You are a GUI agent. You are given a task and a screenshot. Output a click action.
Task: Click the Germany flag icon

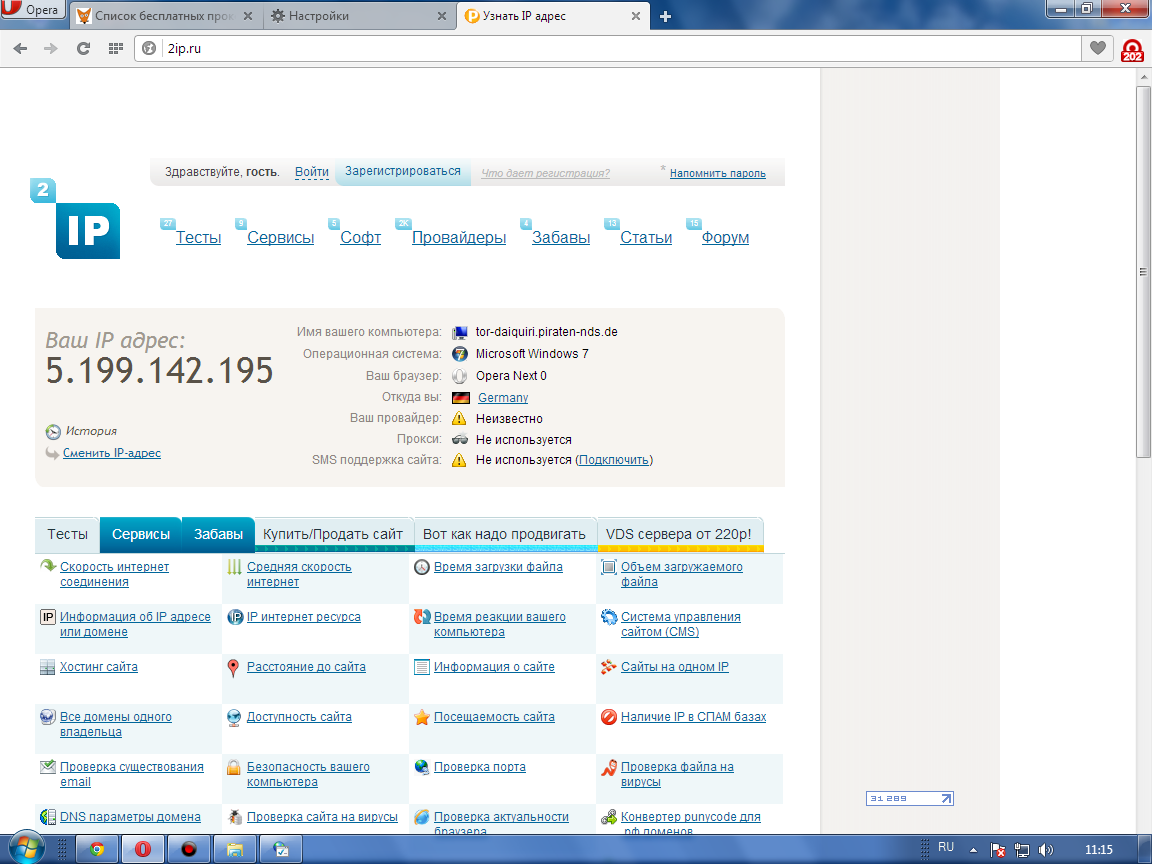[x=461, y=397]
